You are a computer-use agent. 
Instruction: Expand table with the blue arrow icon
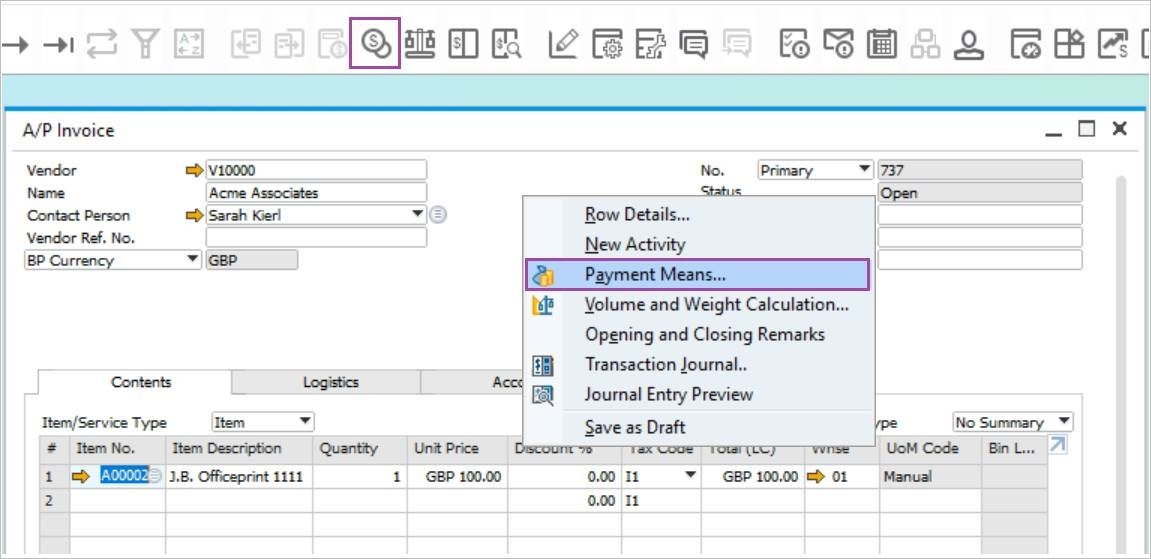pos(1058,445)
